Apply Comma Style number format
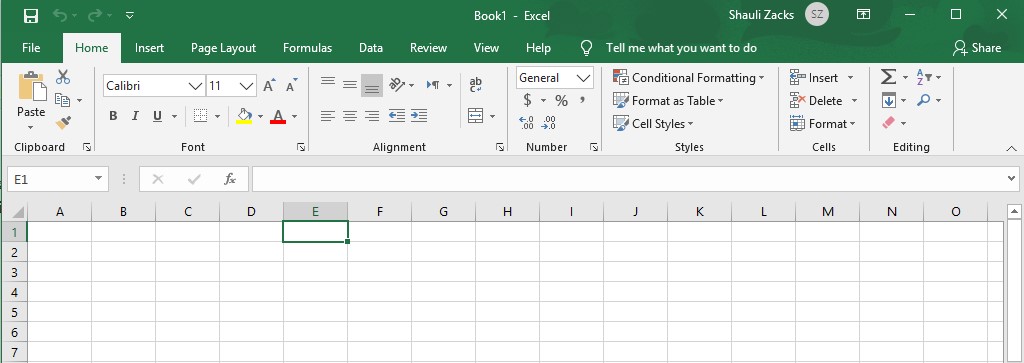The image size is (1024, 363). [582, 100]
